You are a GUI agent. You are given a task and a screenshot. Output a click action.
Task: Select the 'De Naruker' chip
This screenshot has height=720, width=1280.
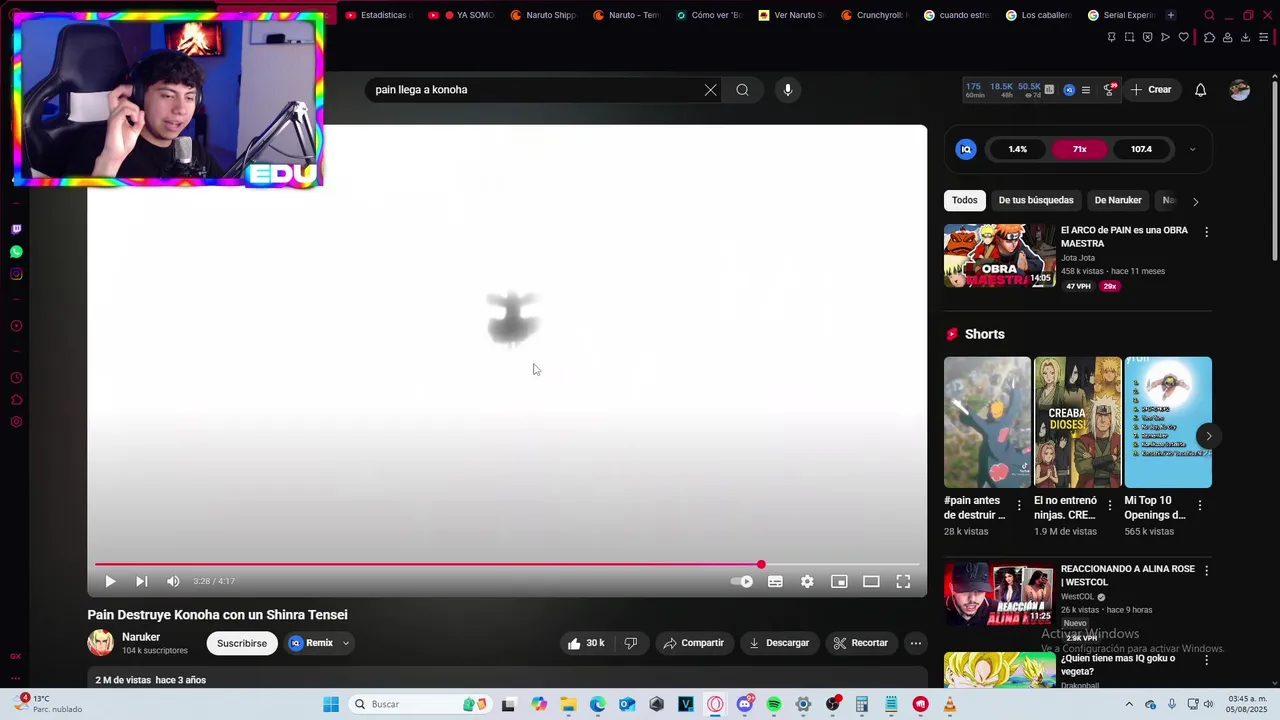[1118, 200]
